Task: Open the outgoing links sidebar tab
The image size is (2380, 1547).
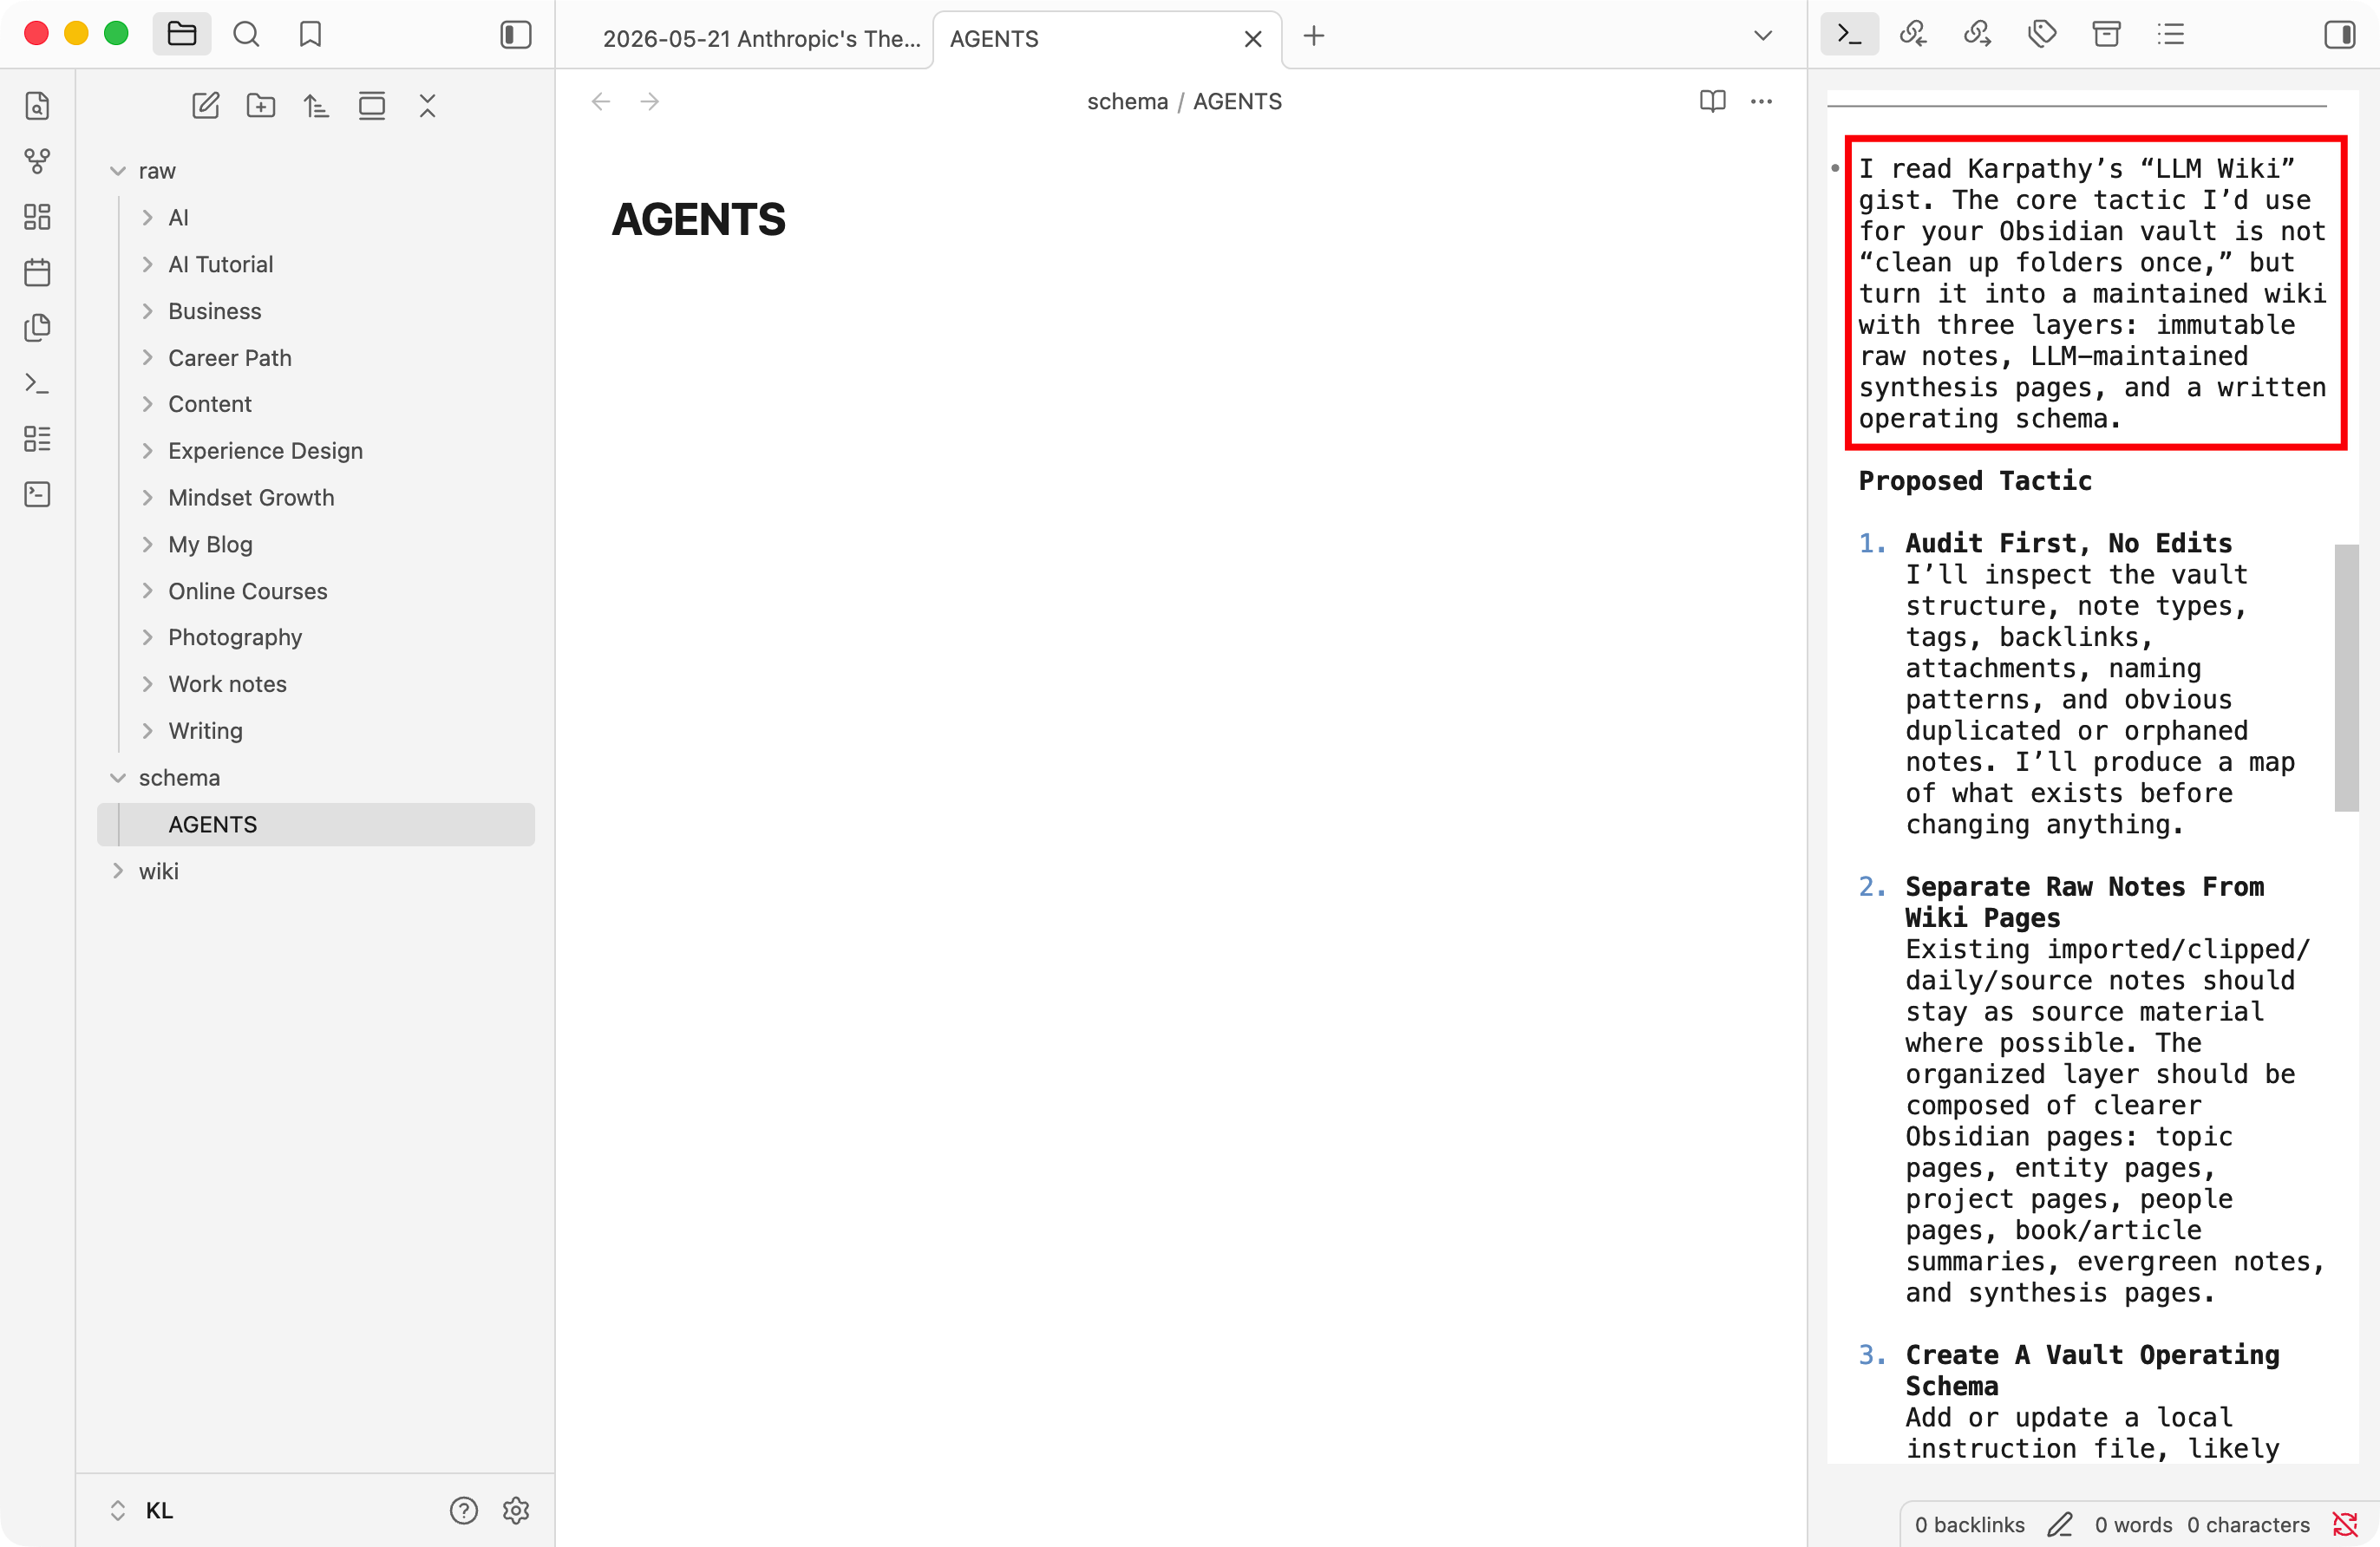Action: [x=1977, y=35]
